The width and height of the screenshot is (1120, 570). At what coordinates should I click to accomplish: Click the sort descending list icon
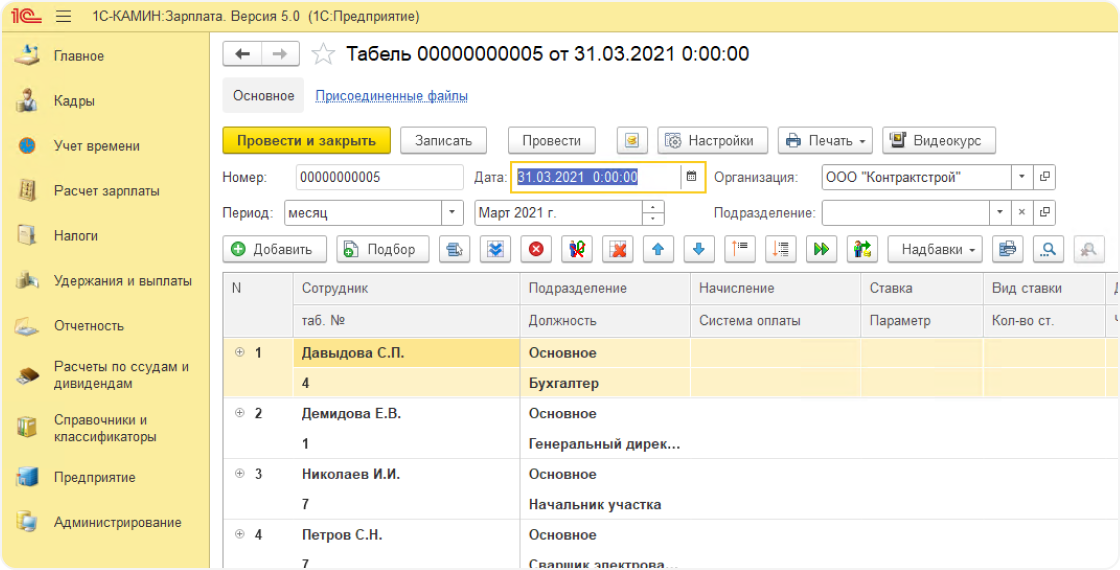click(x=780, y=249)
